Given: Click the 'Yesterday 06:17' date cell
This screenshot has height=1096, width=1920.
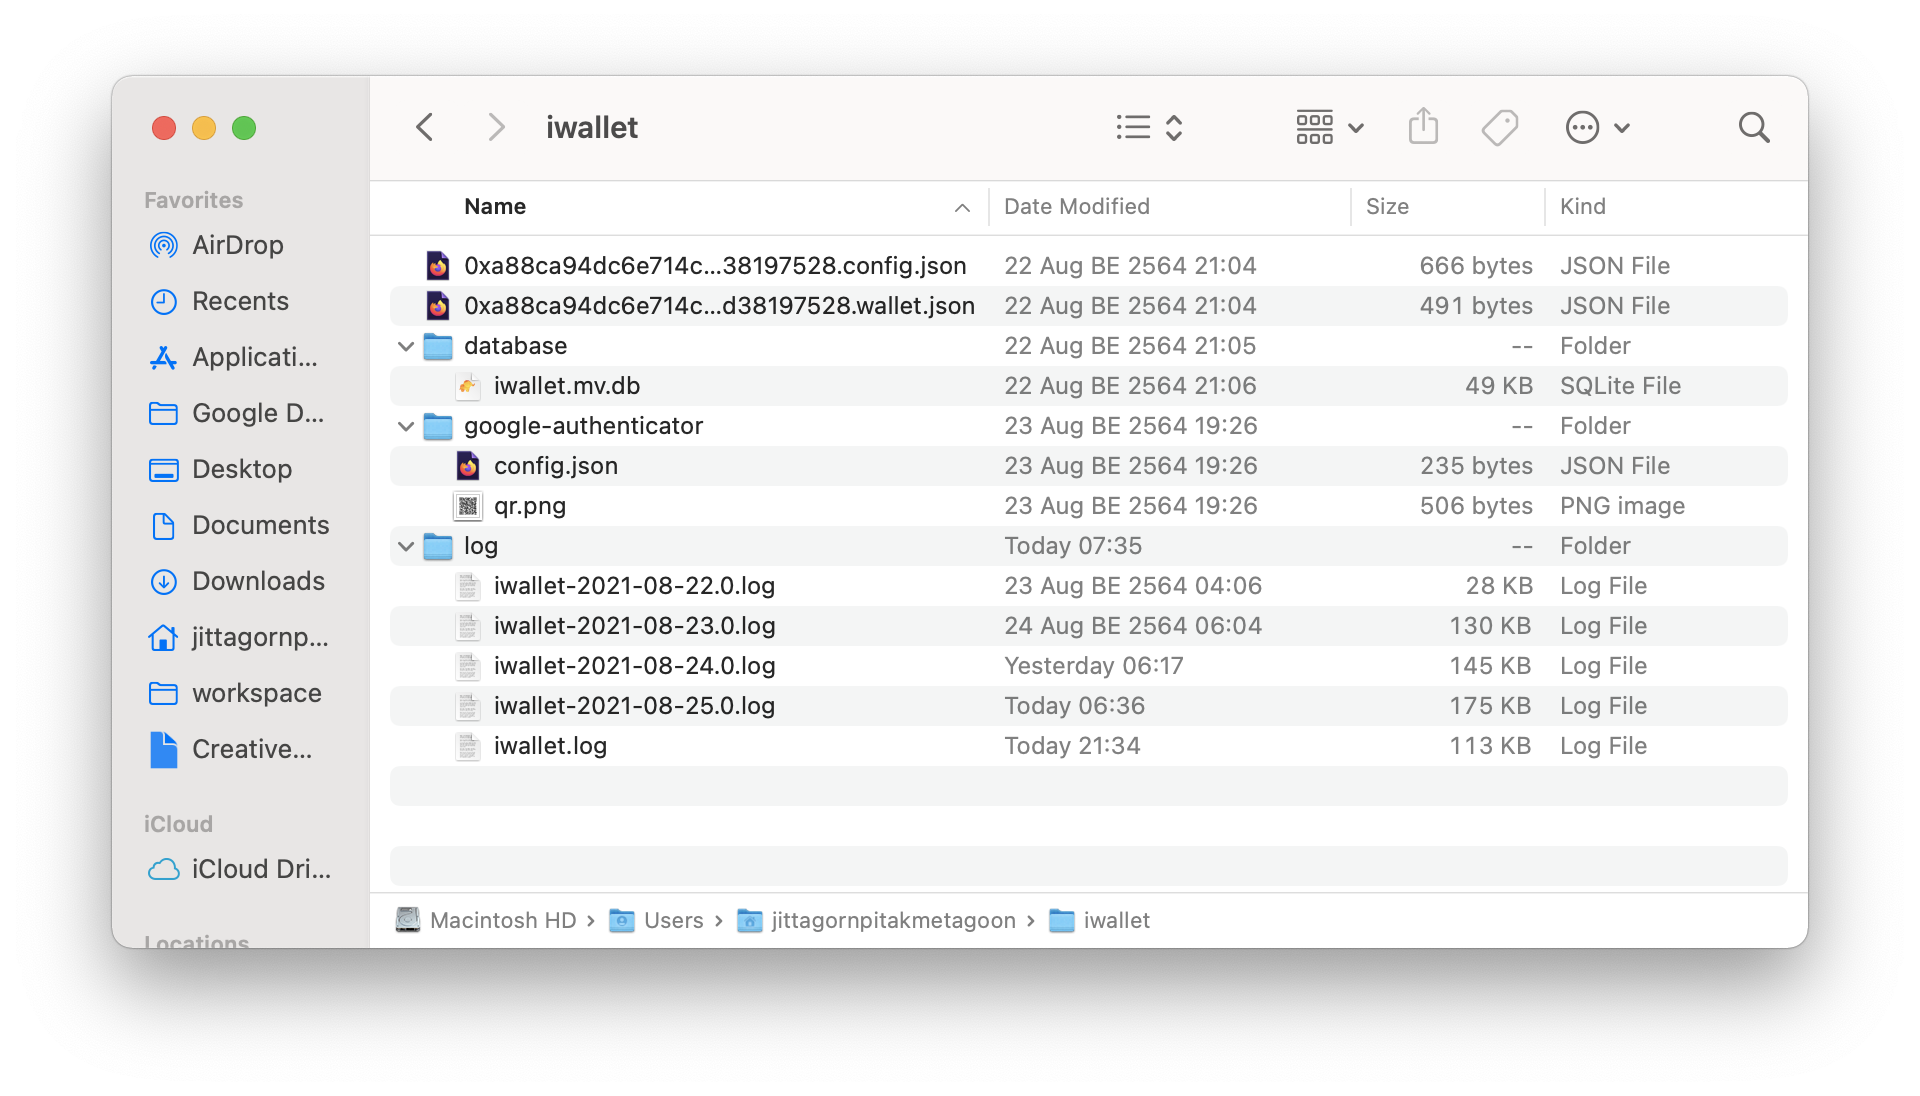Looking at the screenshot, I should tap(1094, 666).
